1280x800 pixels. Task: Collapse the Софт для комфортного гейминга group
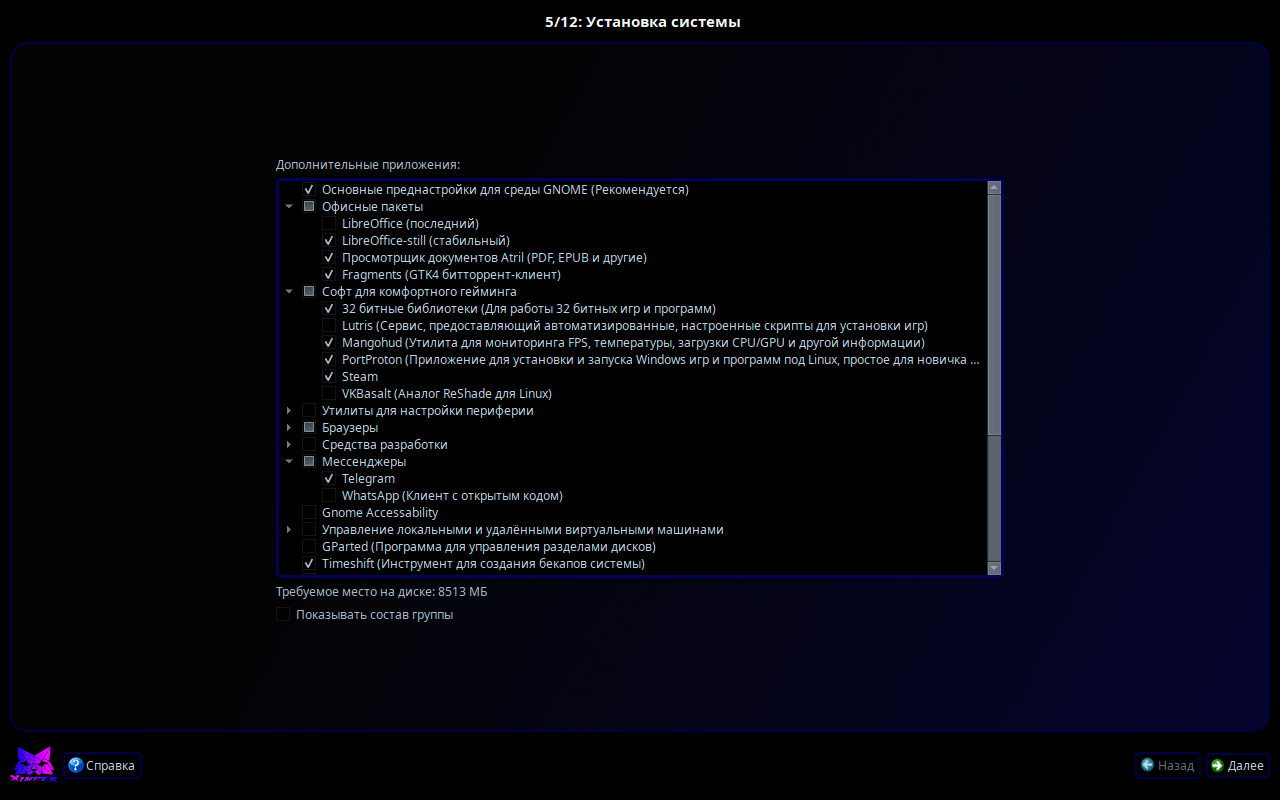(x=289, y=292)
